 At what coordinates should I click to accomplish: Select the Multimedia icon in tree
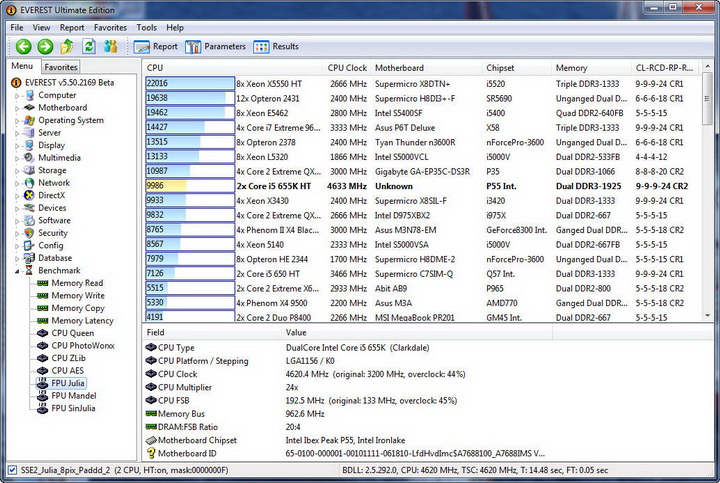29,157
